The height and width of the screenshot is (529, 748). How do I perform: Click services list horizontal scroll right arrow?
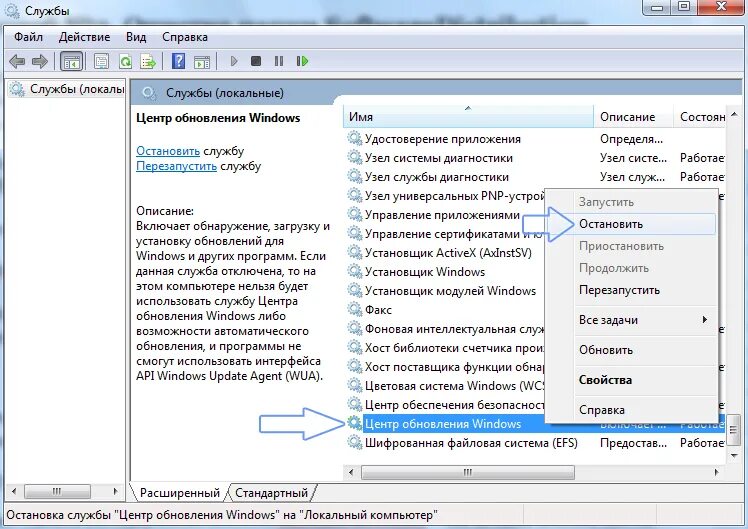717,473
